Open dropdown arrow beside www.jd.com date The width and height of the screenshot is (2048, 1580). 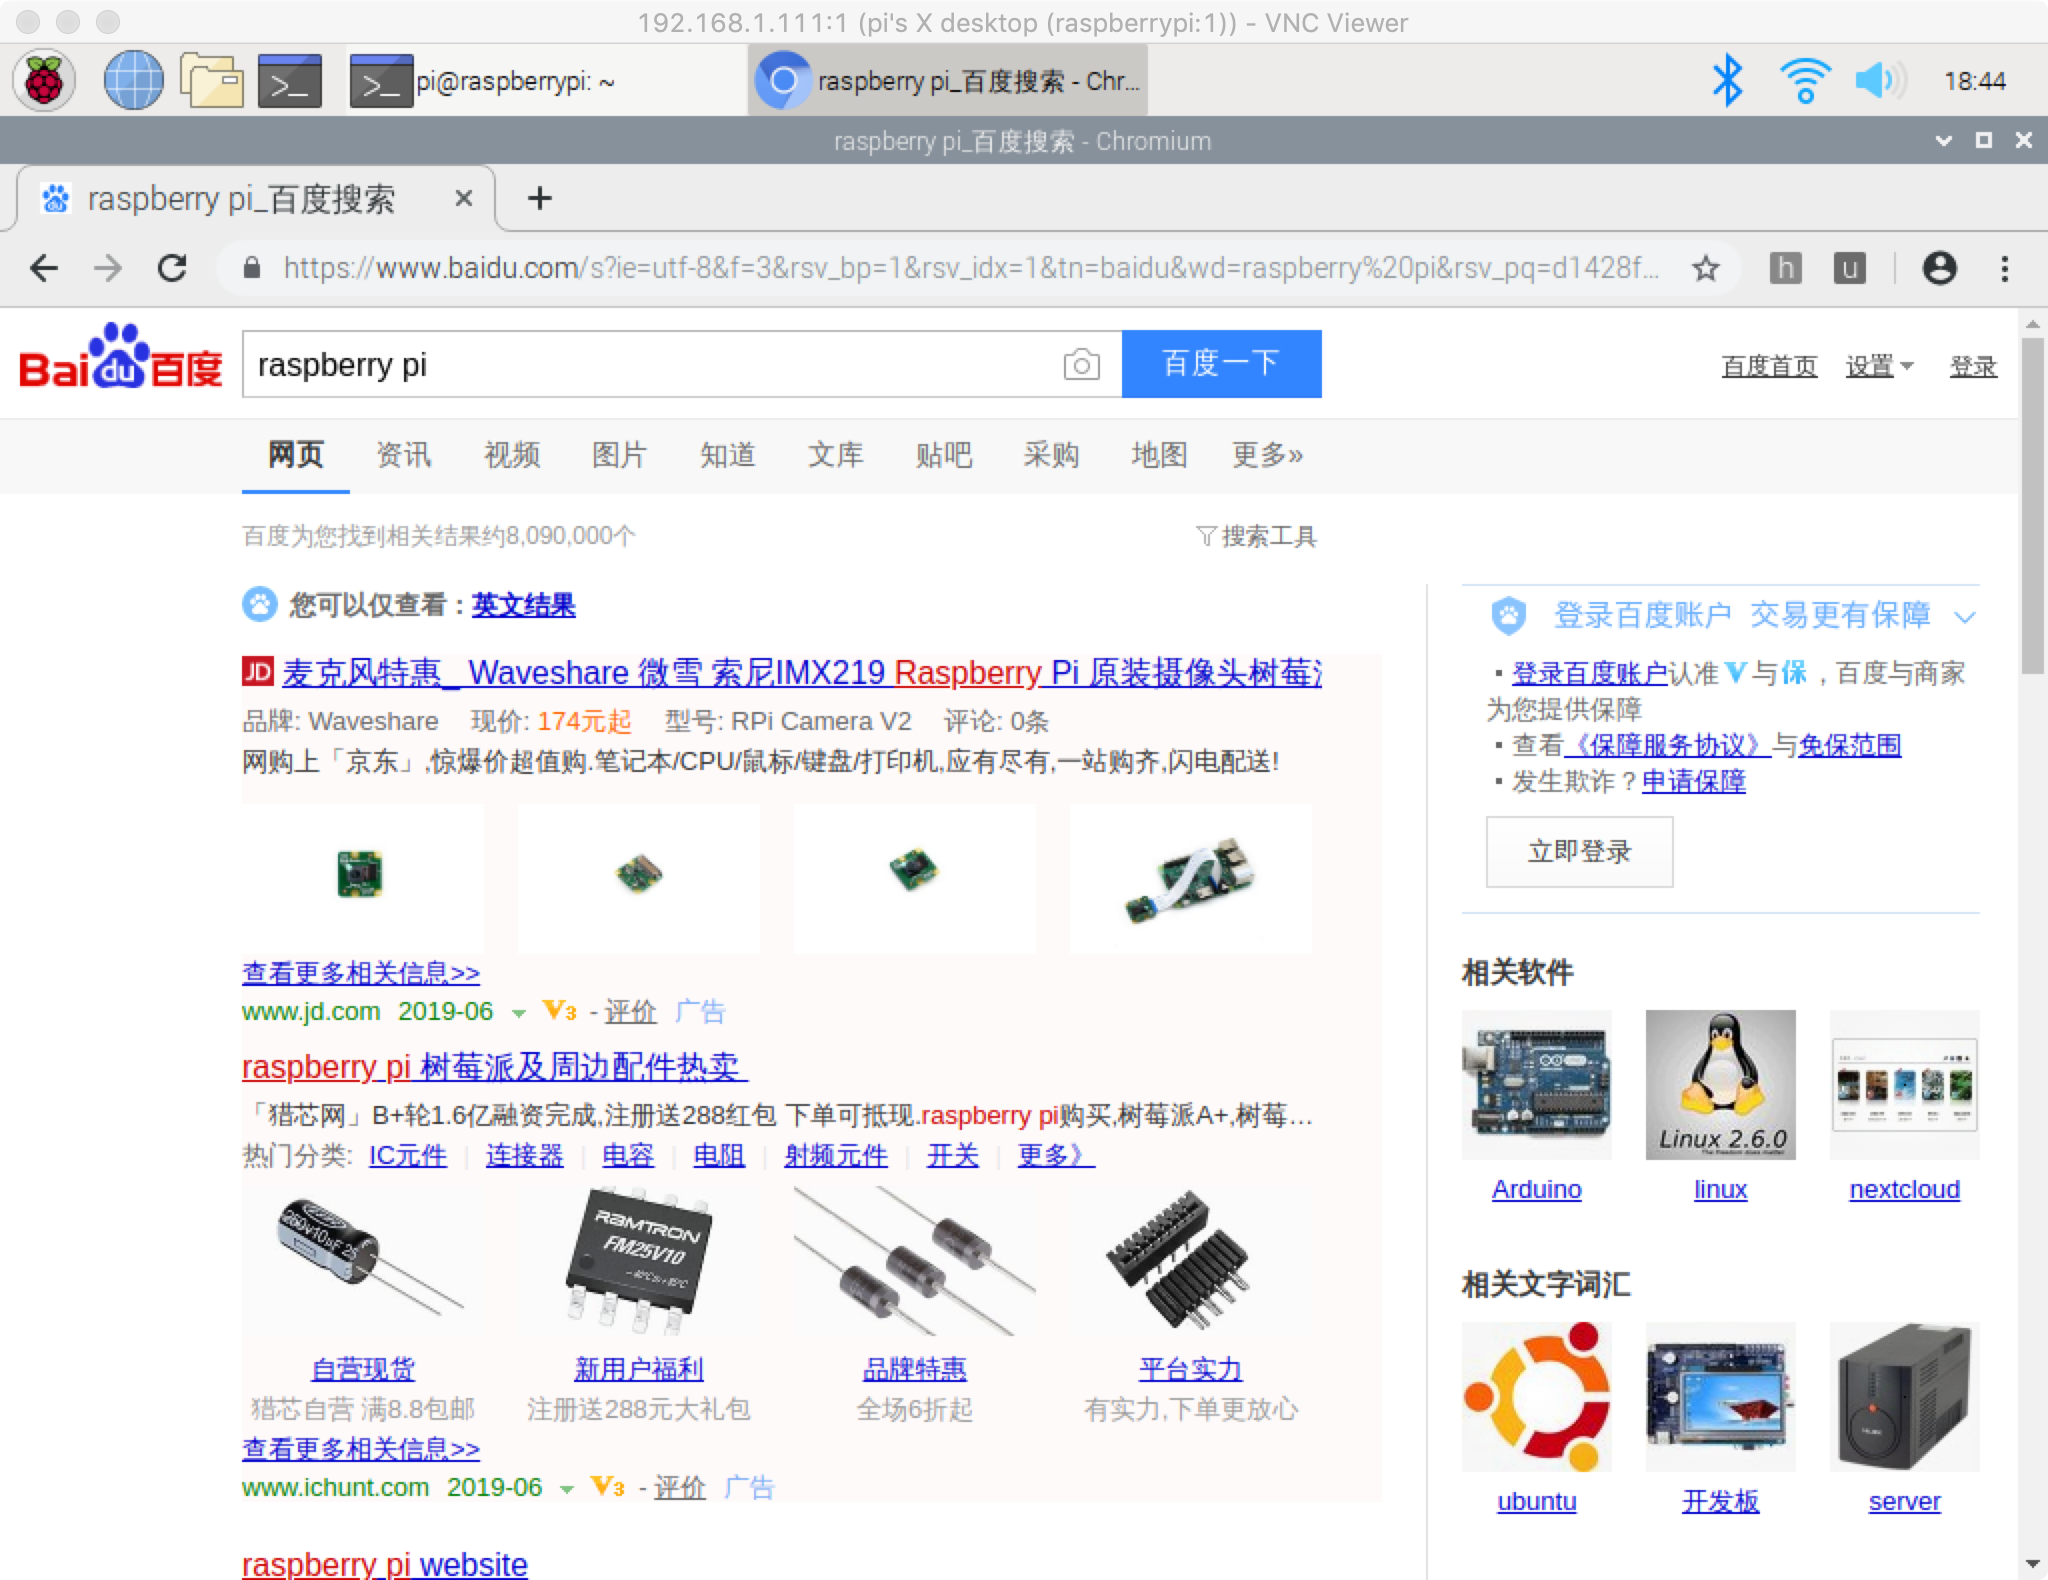[518, 1013]
